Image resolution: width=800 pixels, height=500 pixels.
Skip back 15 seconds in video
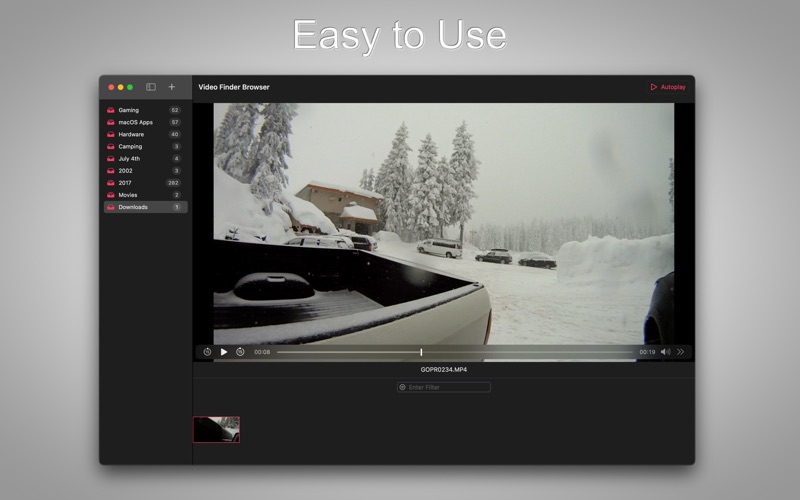coord(207,352)
